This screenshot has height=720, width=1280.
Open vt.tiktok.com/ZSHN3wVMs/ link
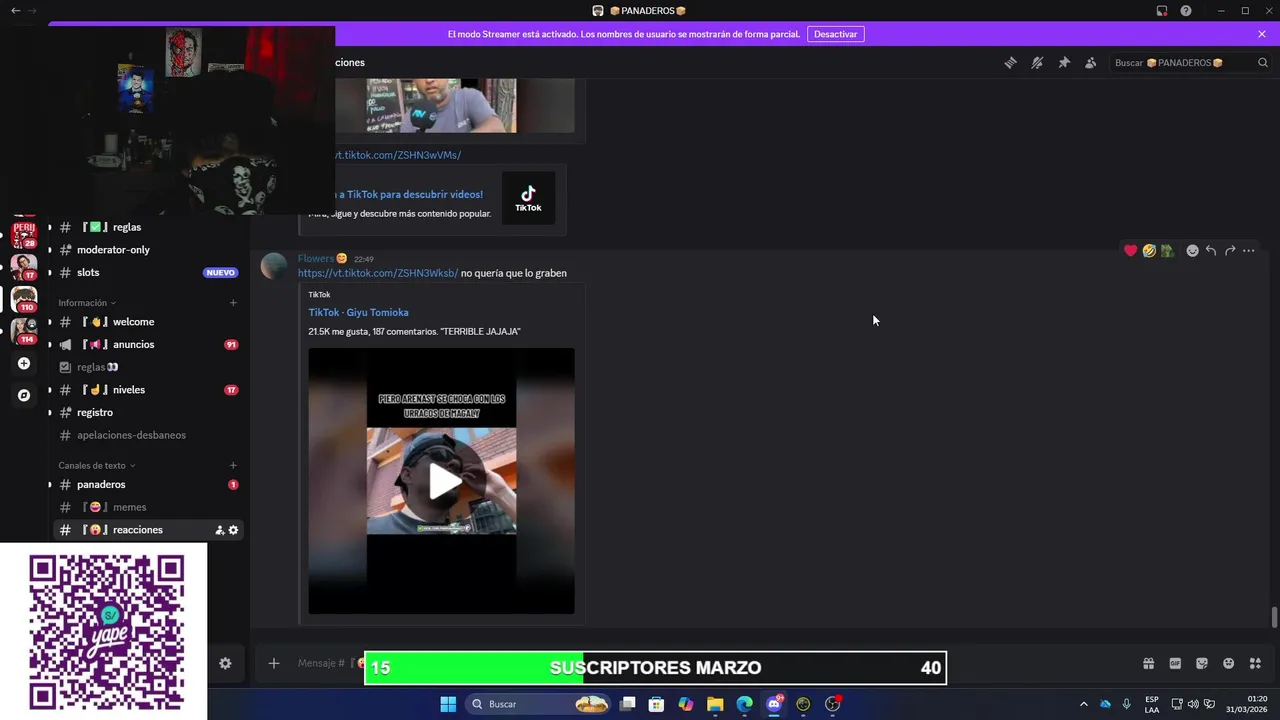click(x=398, y=155)
